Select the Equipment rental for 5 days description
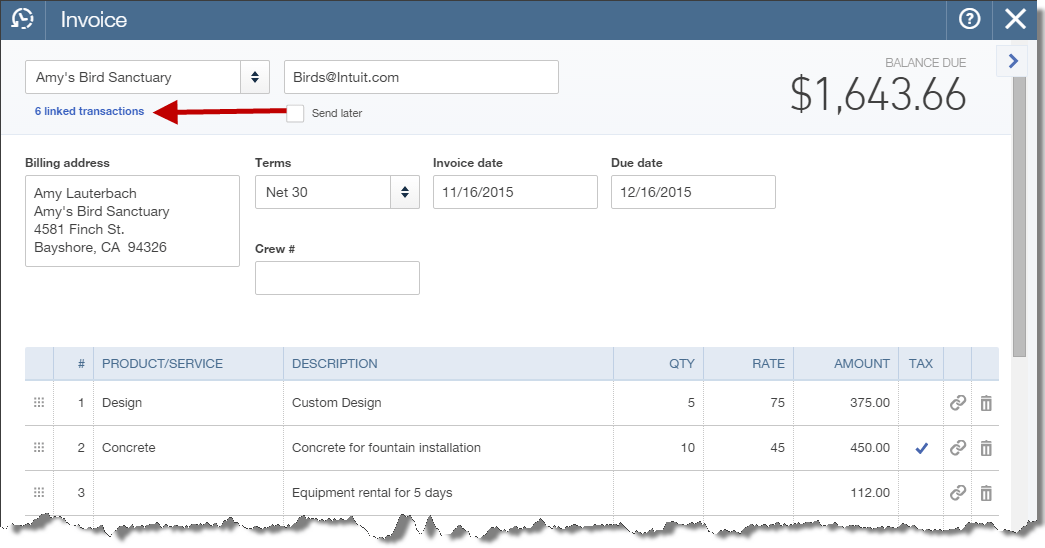 449,493
